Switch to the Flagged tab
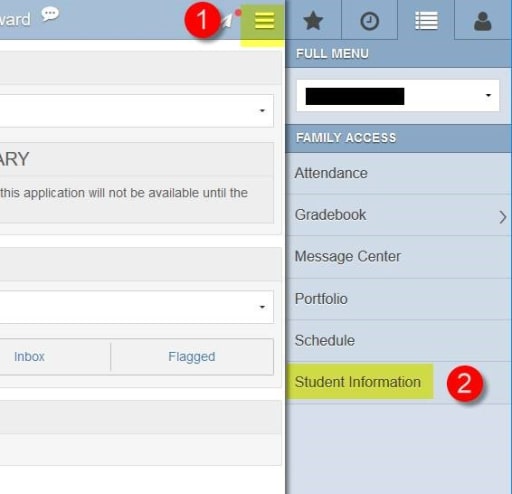The height and width of the screenshot is (494, 512). point(192,357)
